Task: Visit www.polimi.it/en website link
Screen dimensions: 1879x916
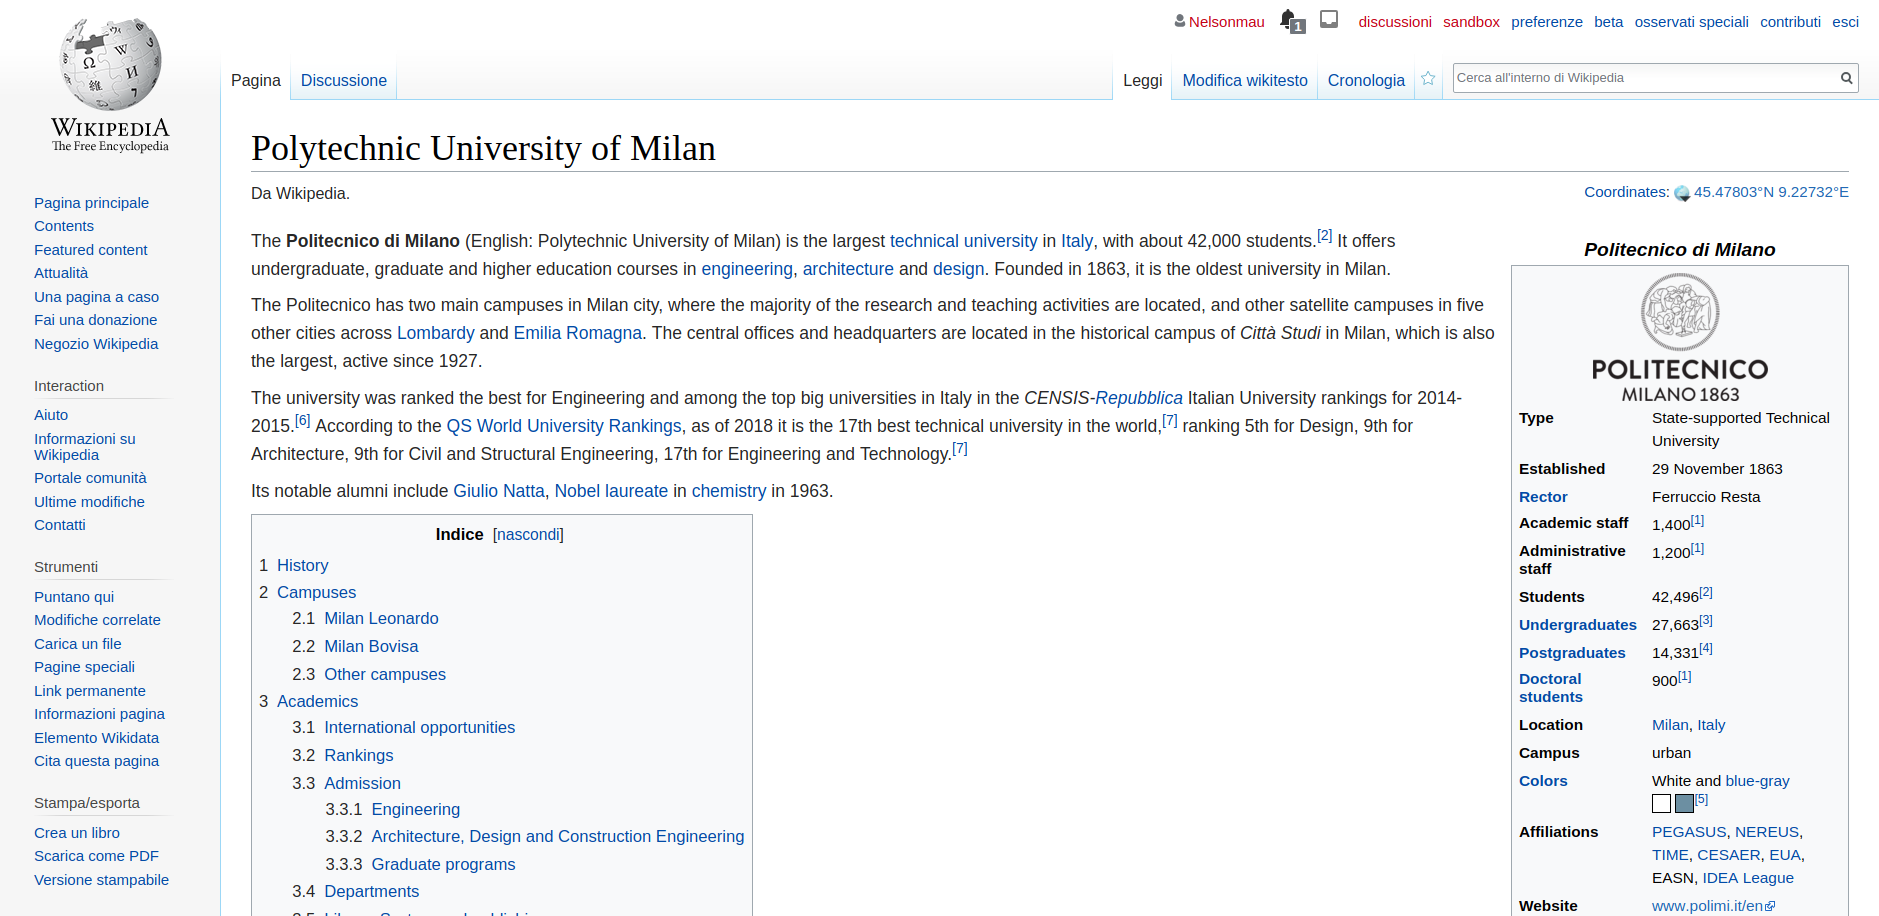Action: [x=1713, y=906]
